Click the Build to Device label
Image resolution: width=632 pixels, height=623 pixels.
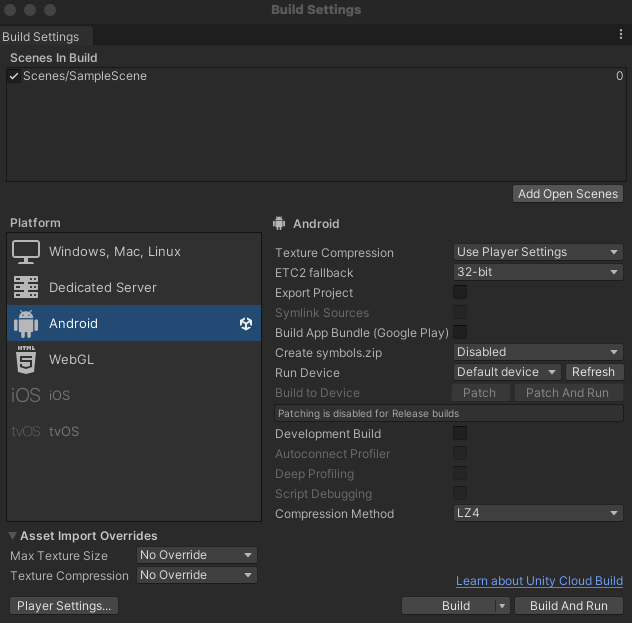[x=317, y=392]
